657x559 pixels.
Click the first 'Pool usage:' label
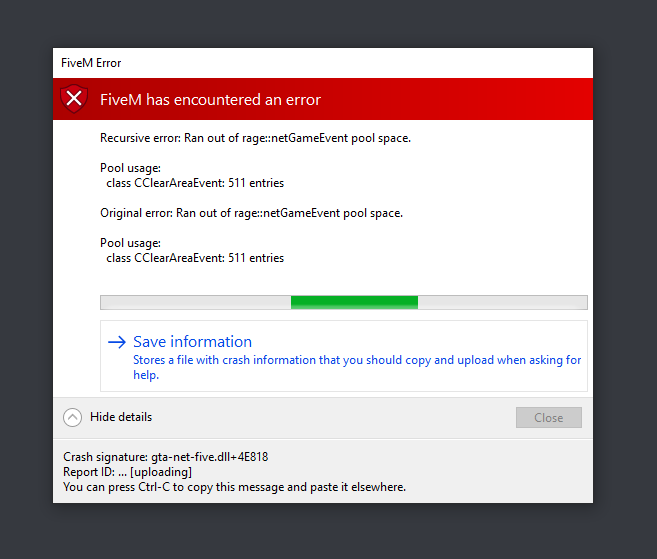click(130, 168)
